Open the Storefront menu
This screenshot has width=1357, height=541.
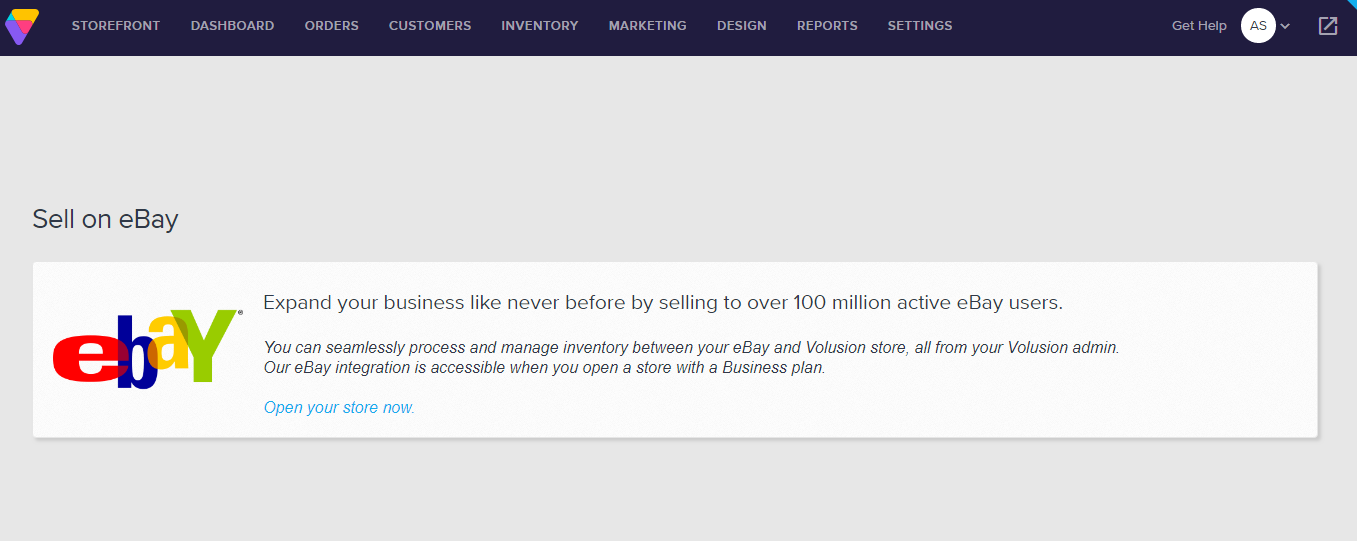pyautogui.click(x=116, y=26)
